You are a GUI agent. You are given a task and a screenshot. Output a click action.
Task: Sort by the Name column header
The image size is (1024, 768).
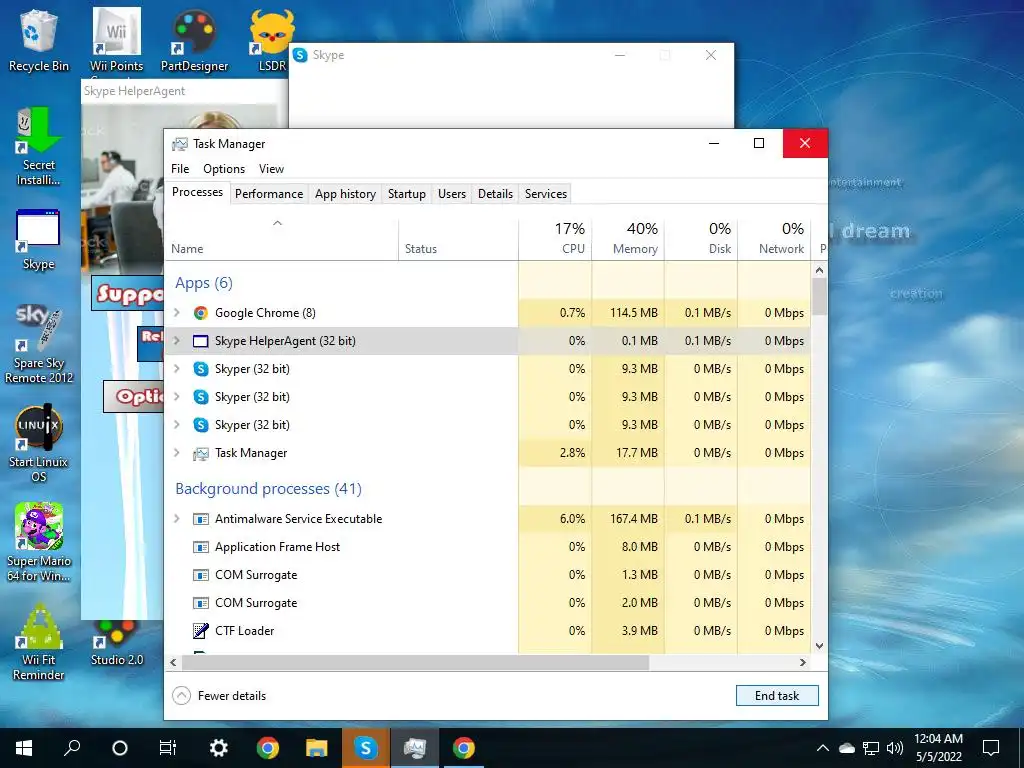[x=281, y=239]
